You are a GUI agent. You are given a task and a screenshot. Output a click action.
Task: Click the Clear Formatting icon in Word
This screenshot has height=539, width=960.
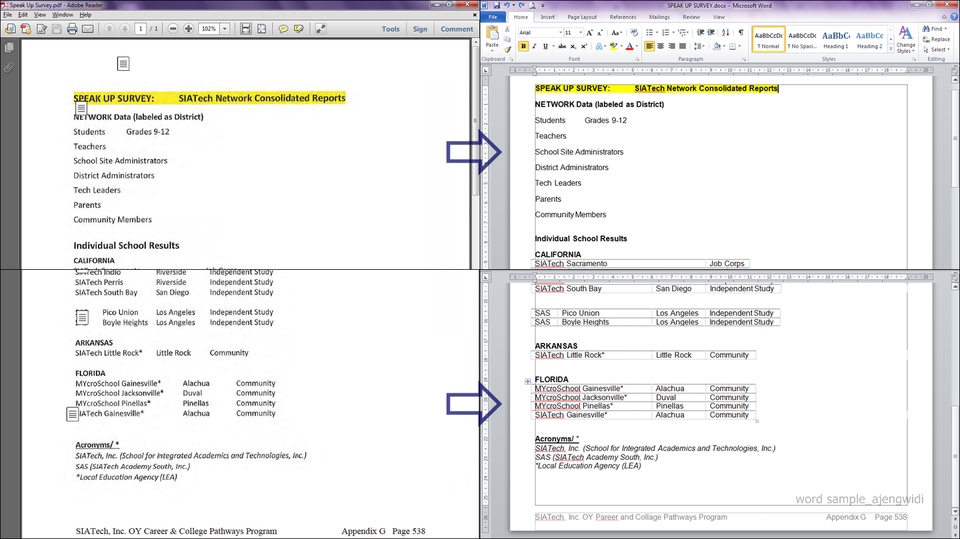click(x=634, y=32)
